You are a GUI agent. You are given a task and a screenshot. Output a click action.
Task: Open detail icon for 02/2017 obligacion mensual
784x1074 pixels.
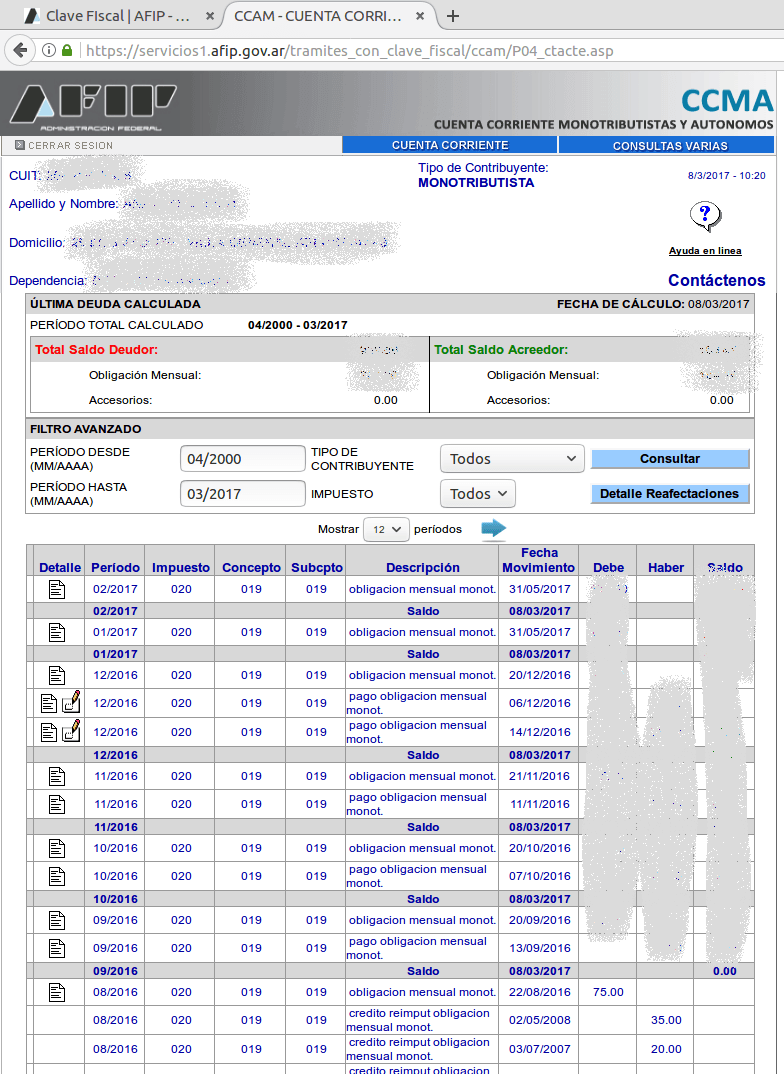pos(57,588)
